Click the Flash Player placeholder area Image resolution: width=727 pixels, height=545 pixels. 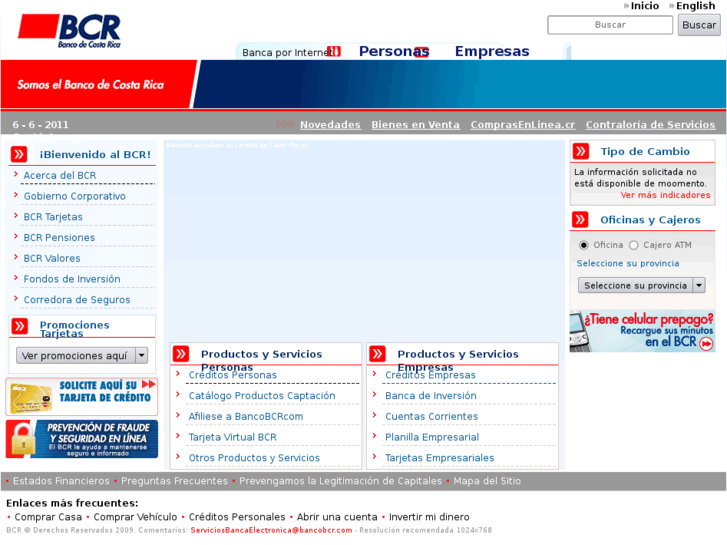coord(364,239)
